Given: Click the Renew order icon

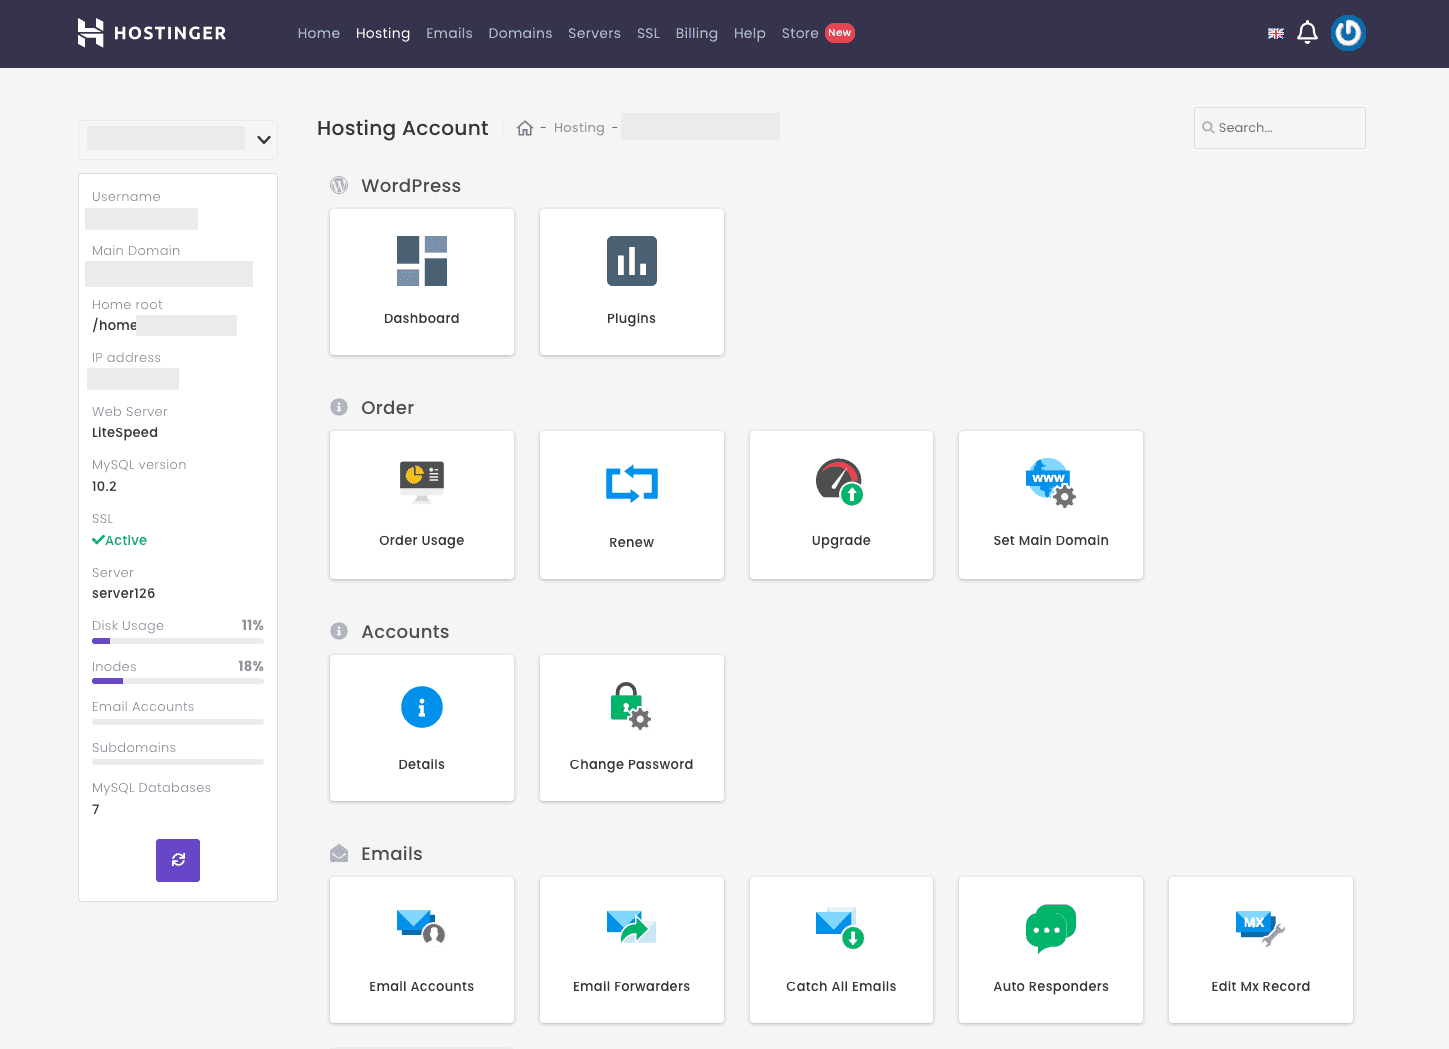Looking at the screenshot, I should click(632, 484).
